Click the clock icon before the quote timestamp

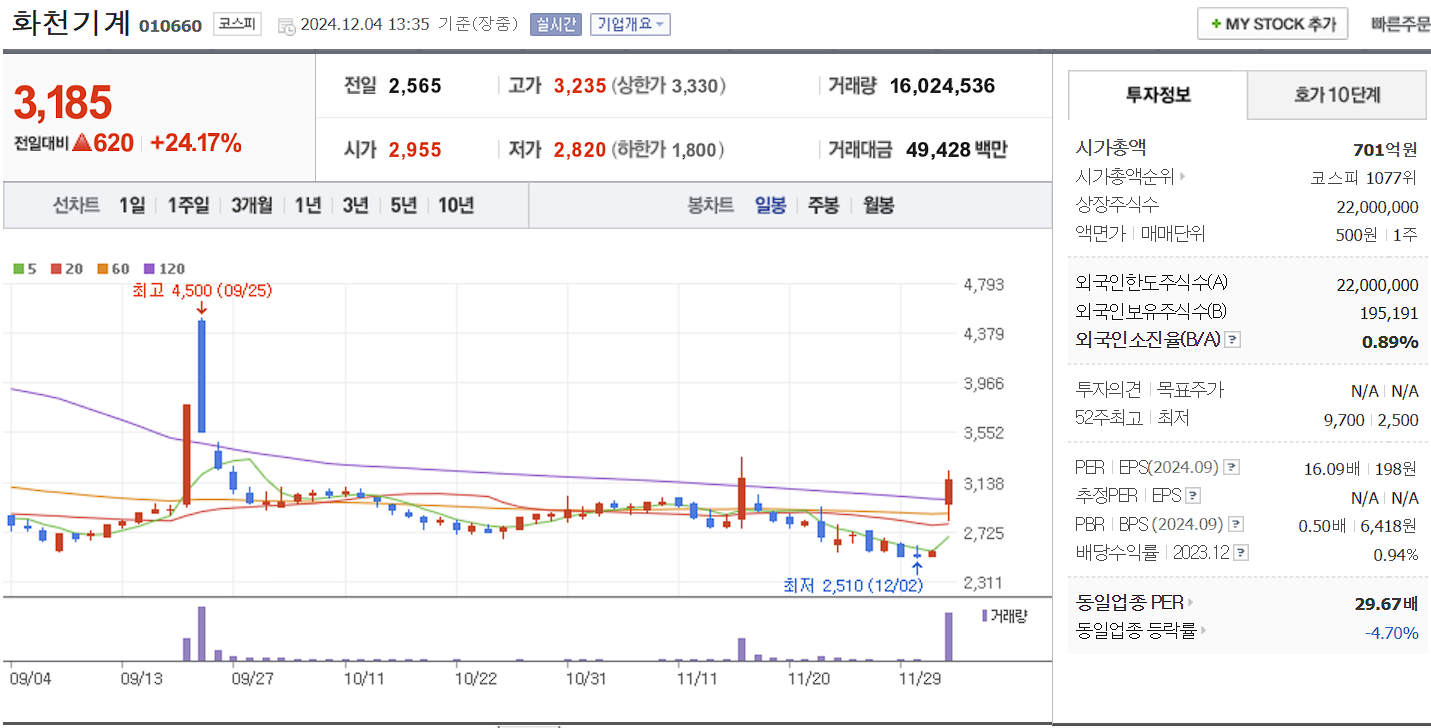[x=285, y=24]
